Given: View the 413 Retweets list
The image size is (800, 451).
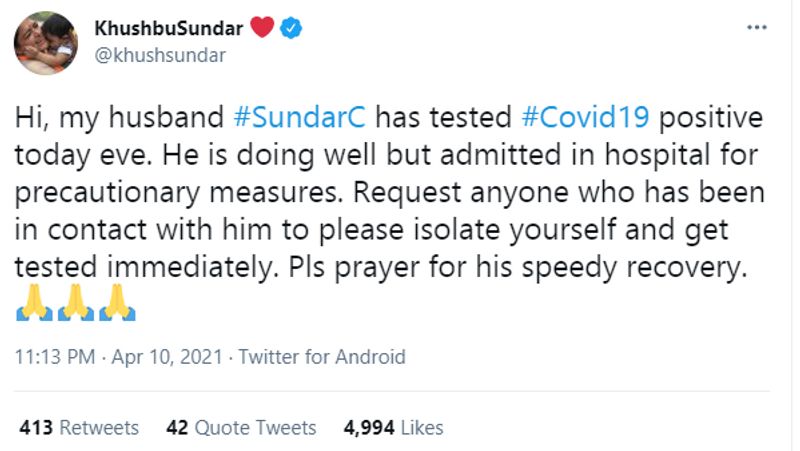Looking at the screenshot, I should pyautogui.click(x=78, y=427).
